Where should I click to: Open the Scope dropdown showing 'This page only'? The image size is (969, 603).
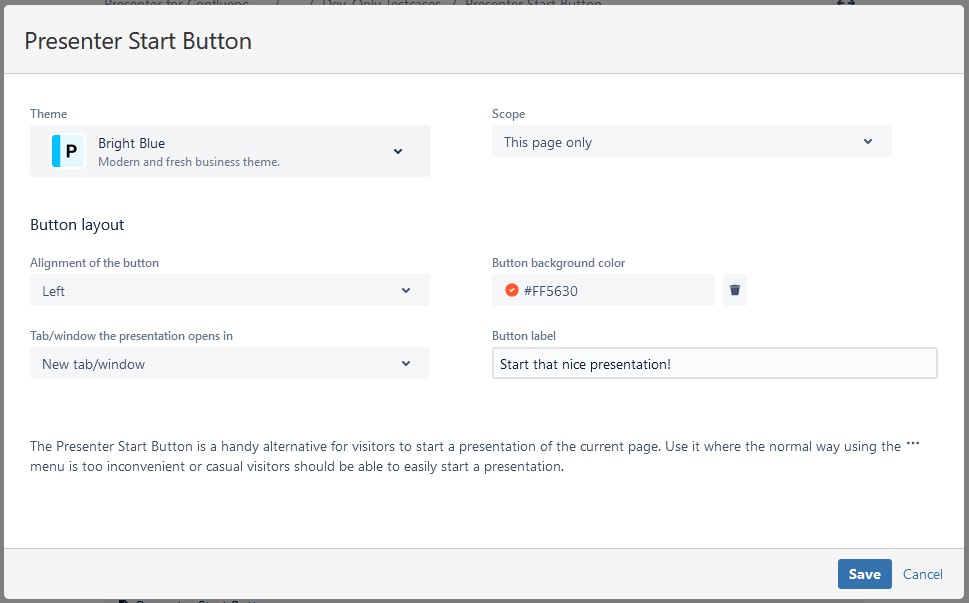point(691,141)
